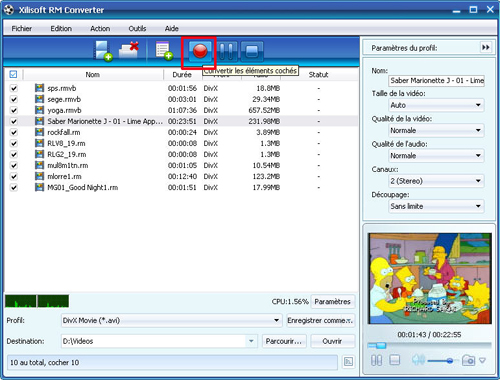Select the row mlorre1.rm

pyautogui.click(x=182, y=176)
